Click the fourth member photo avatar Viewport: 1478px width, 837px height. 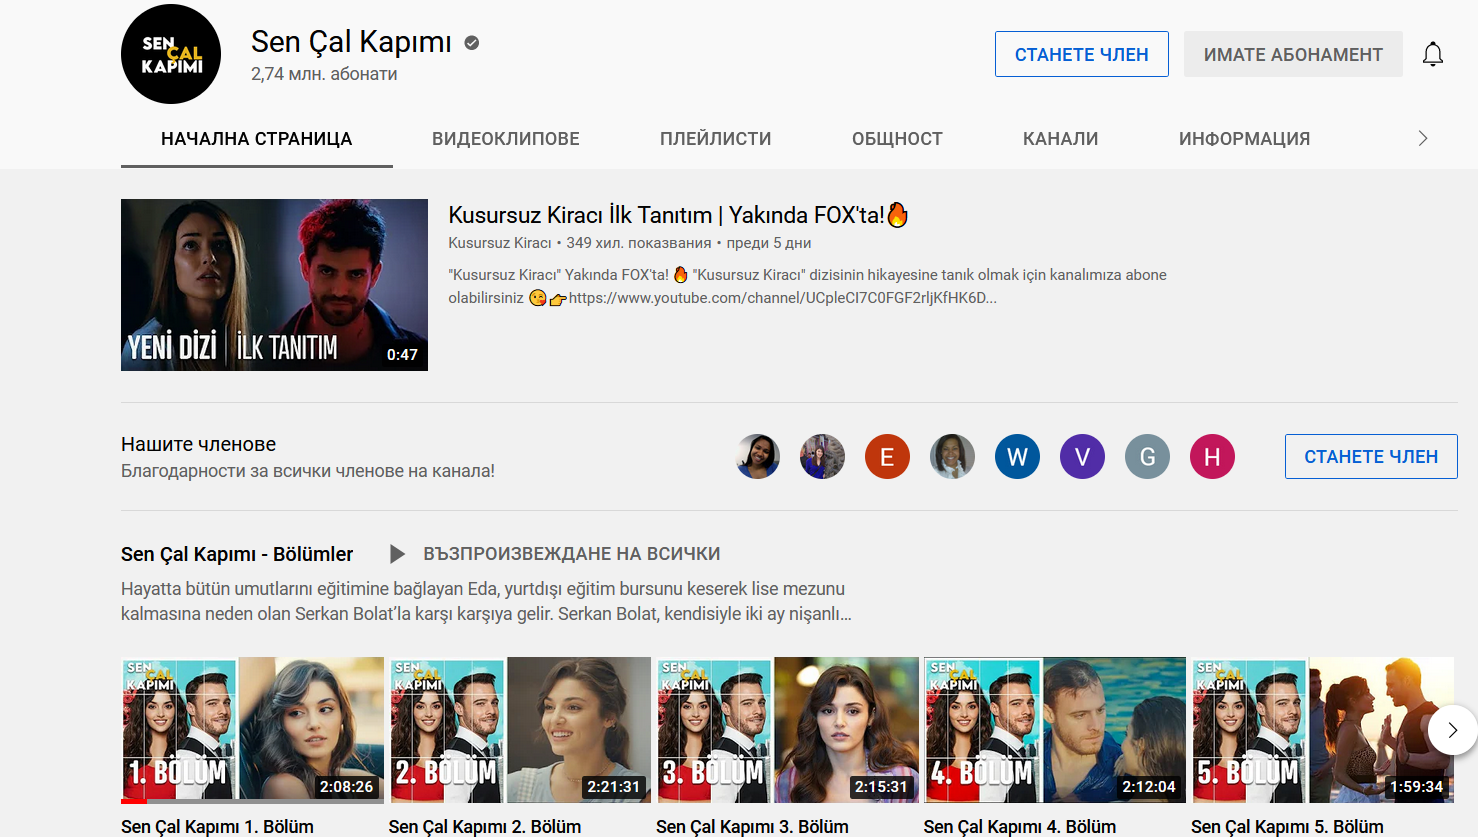pyautogui.click(x=952, y=457)
